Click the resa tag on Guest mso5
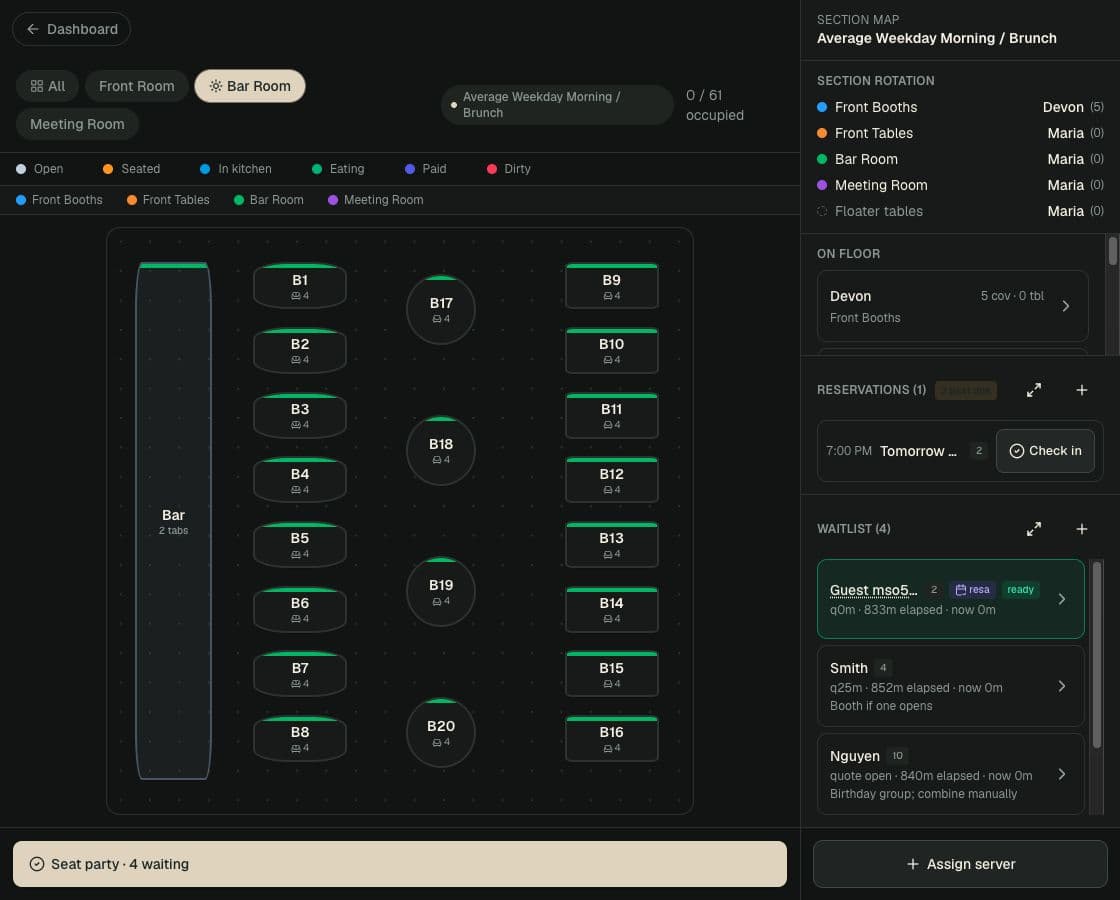 pyautogui.click(x=972, y=590)
